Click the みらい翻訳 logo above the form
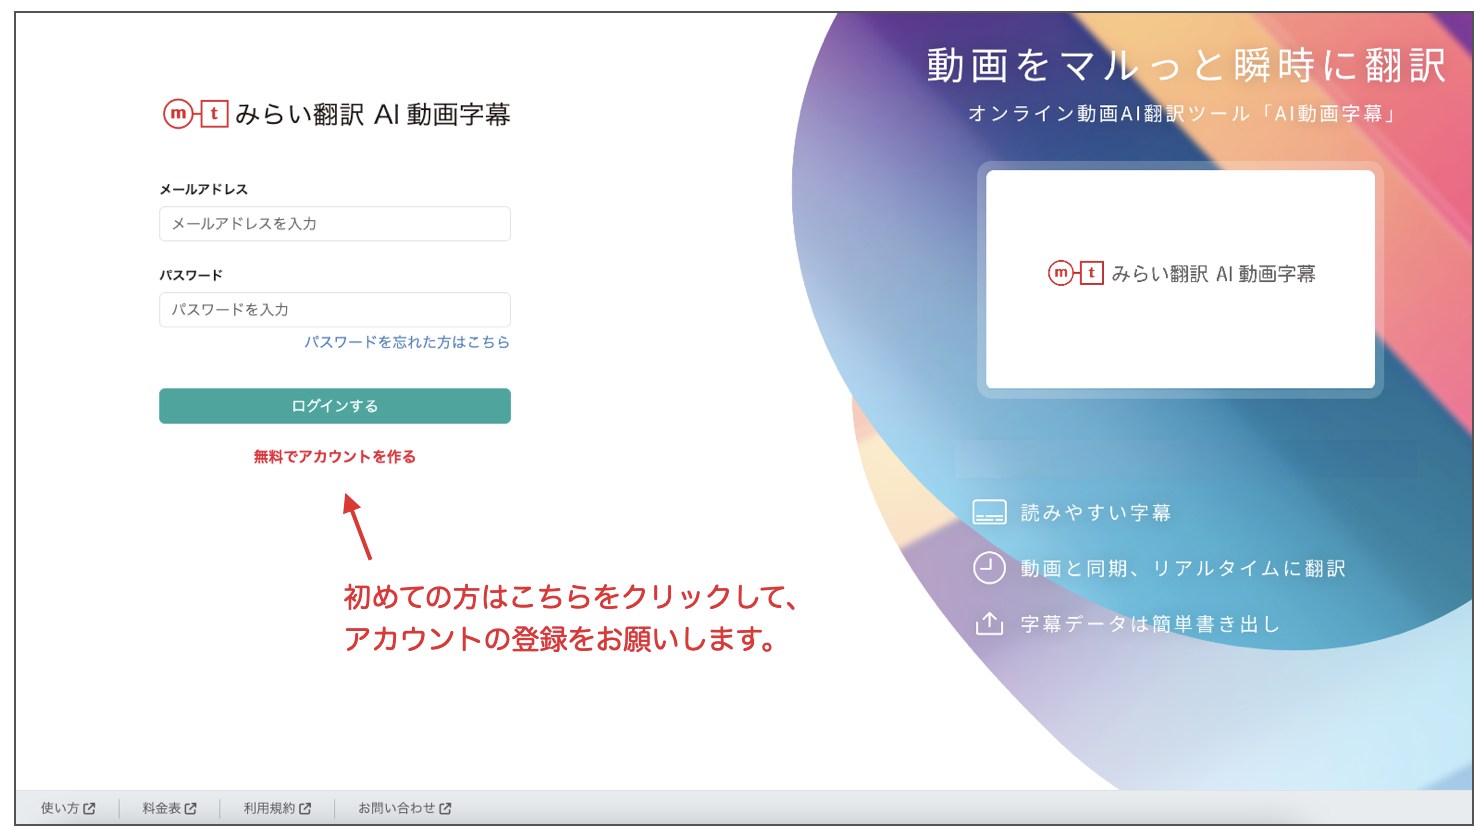The image size is (1484, 835). point(336,114)
